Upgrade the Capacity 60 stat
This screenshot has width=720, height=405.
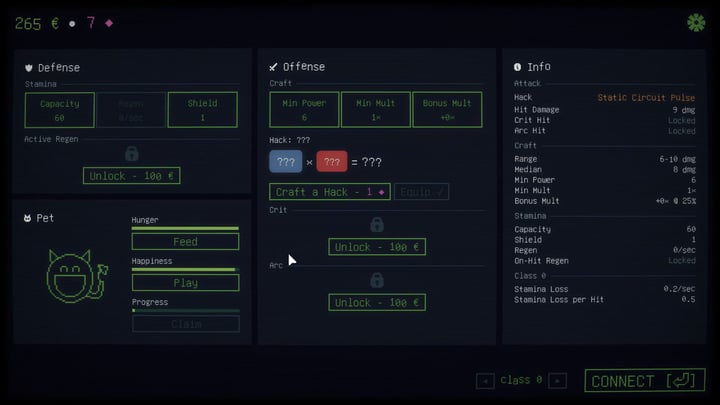point(60,110)
